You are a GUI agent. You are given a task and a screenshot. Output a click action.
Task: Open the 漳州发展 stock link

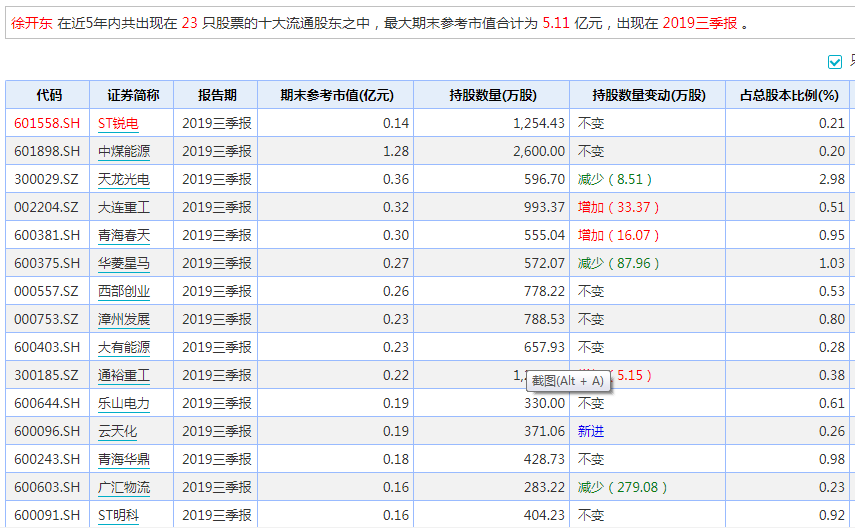click(124, 319)
